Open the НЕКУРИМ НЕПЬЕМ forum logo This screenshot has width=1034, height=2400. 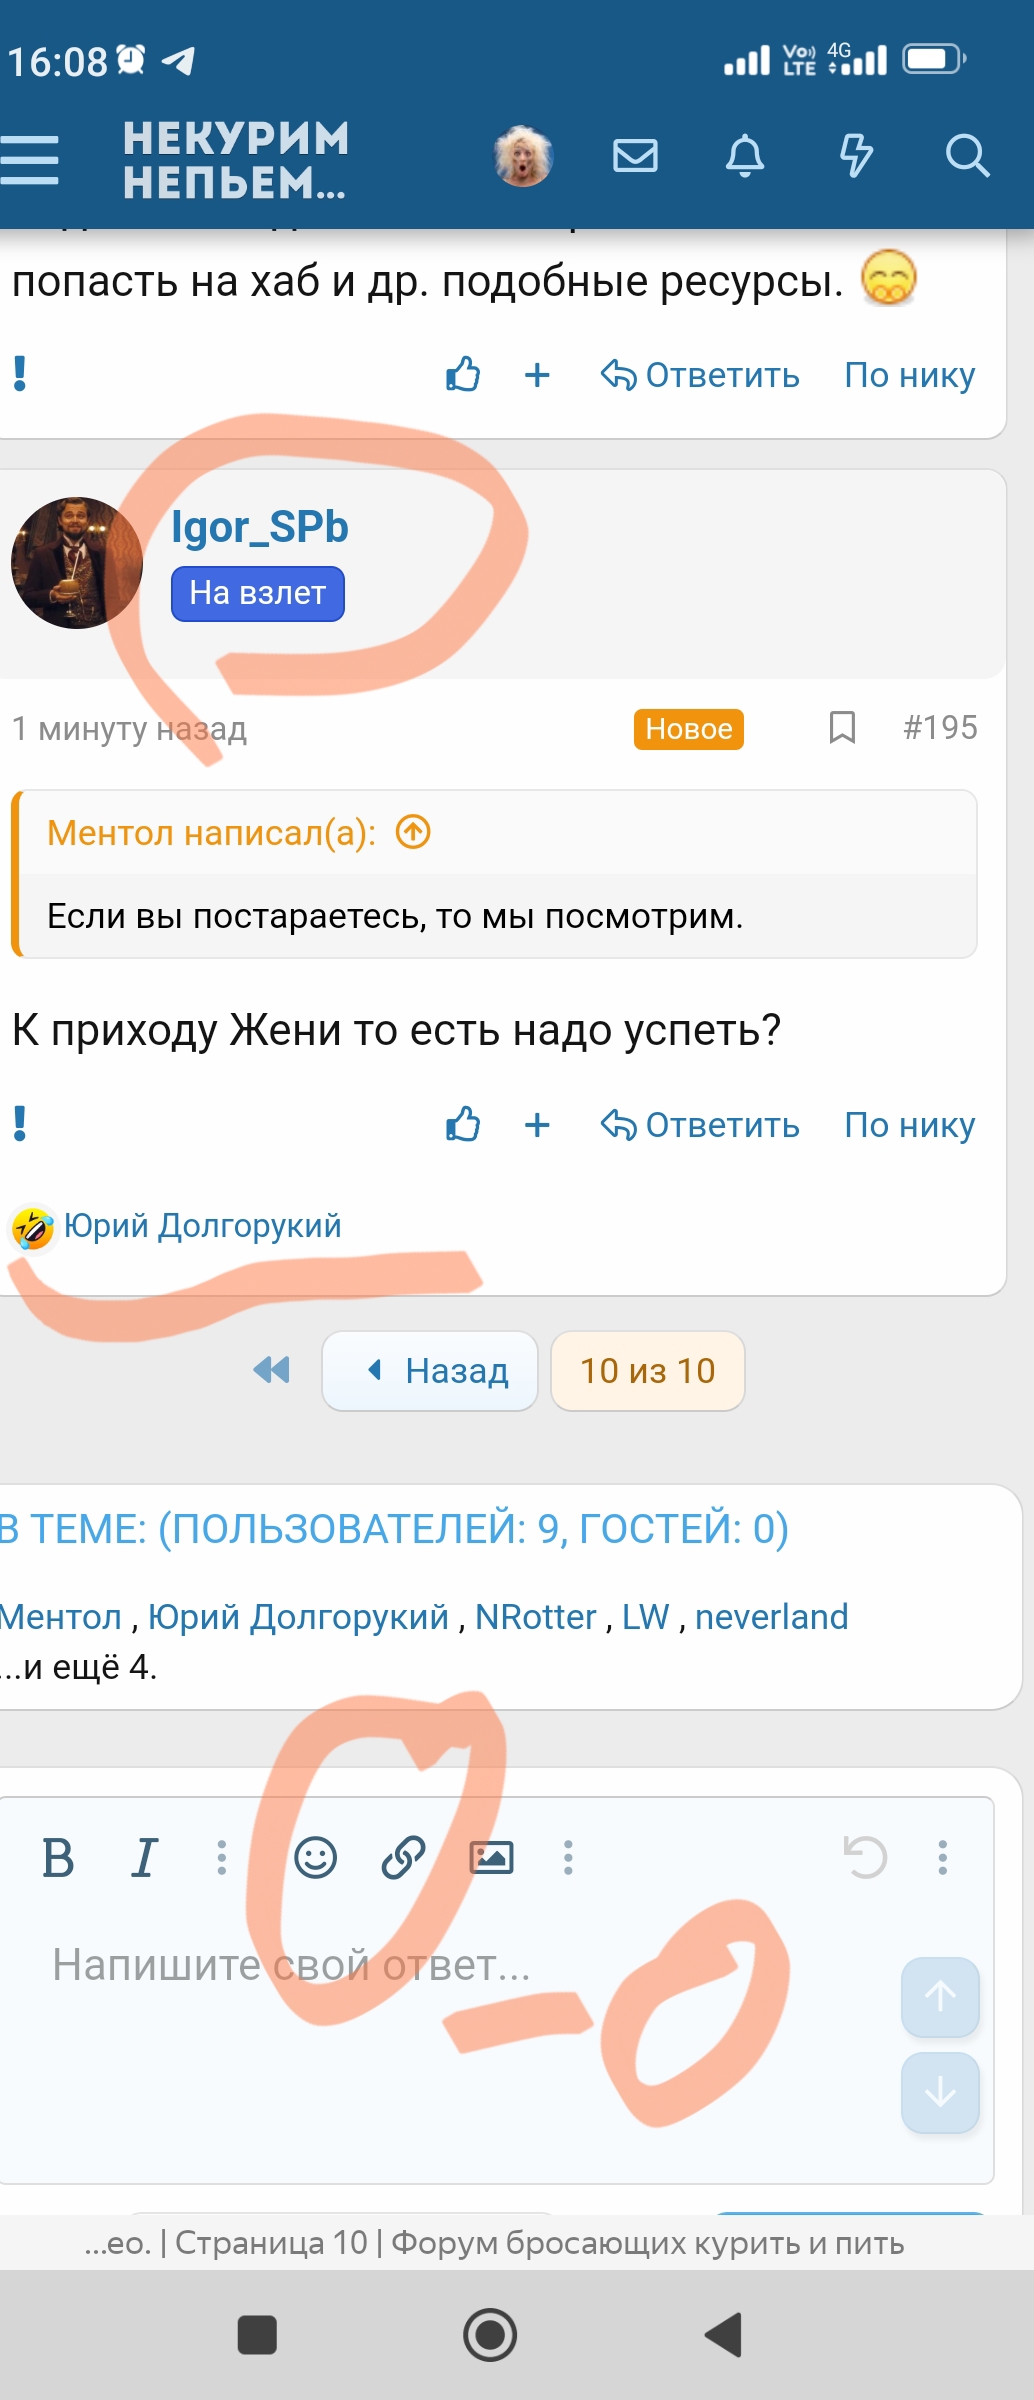tap(236, 160)
